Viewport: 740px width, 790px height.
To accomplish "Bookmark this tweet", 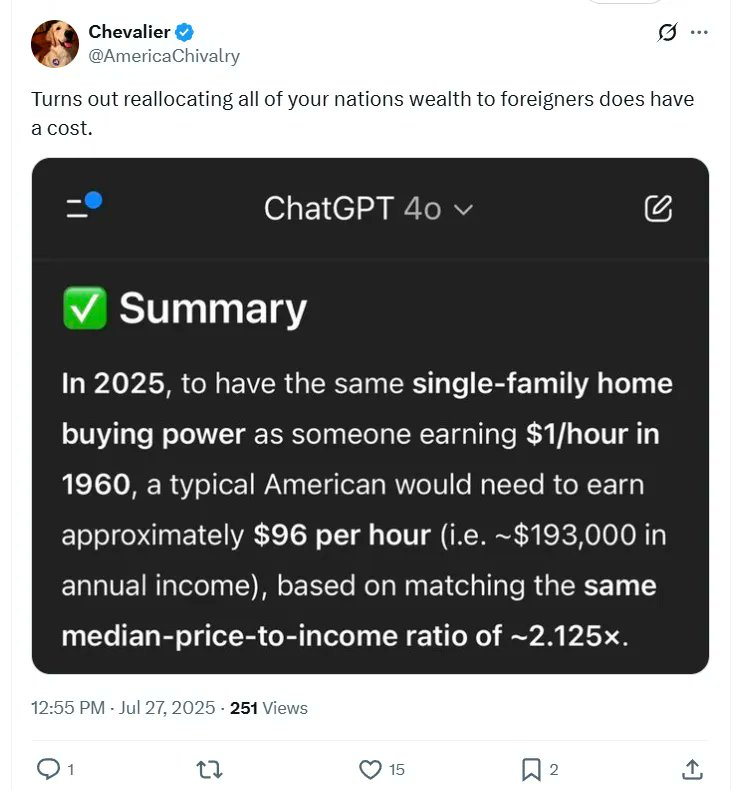I will pyautogui.click(x=531, y=768).
